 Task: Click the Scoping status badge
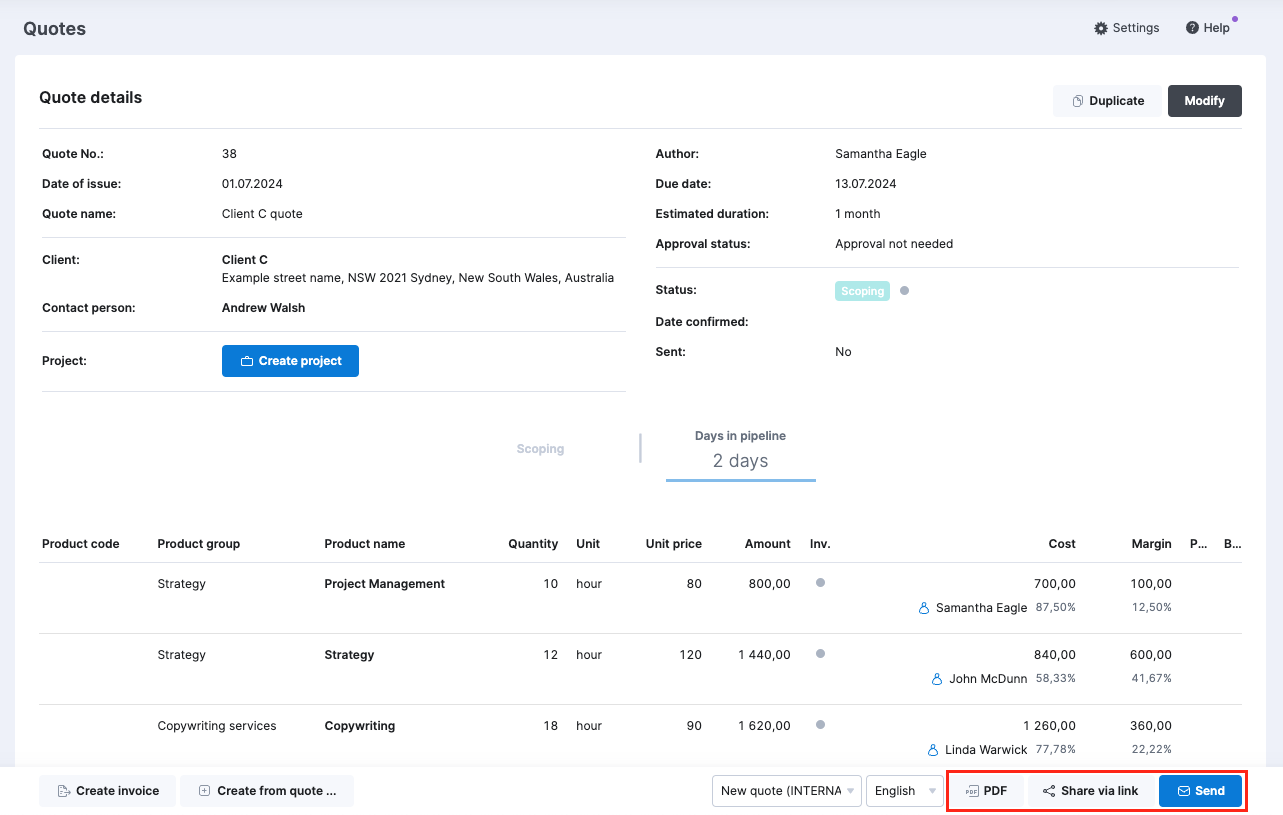pyautogui.click(x=862, y=291)
